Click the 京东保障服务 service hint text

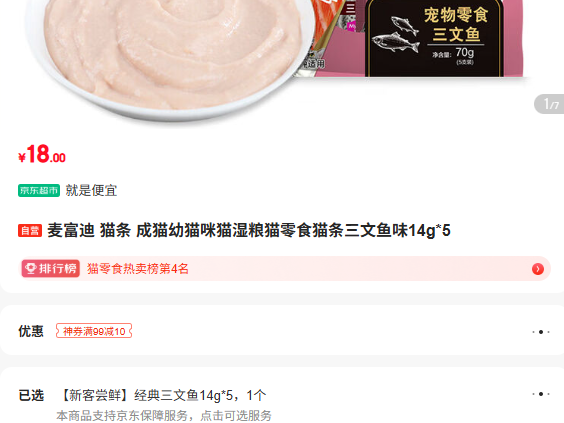click(x=164, y=416)
